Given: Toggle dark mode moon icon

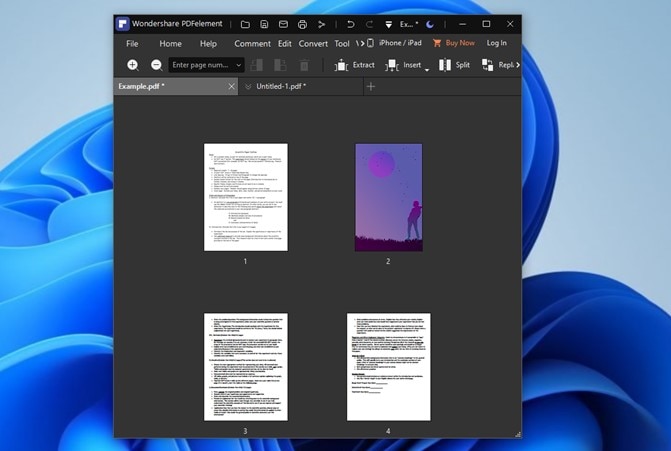Looking at the screenshot, I should 430,24.
